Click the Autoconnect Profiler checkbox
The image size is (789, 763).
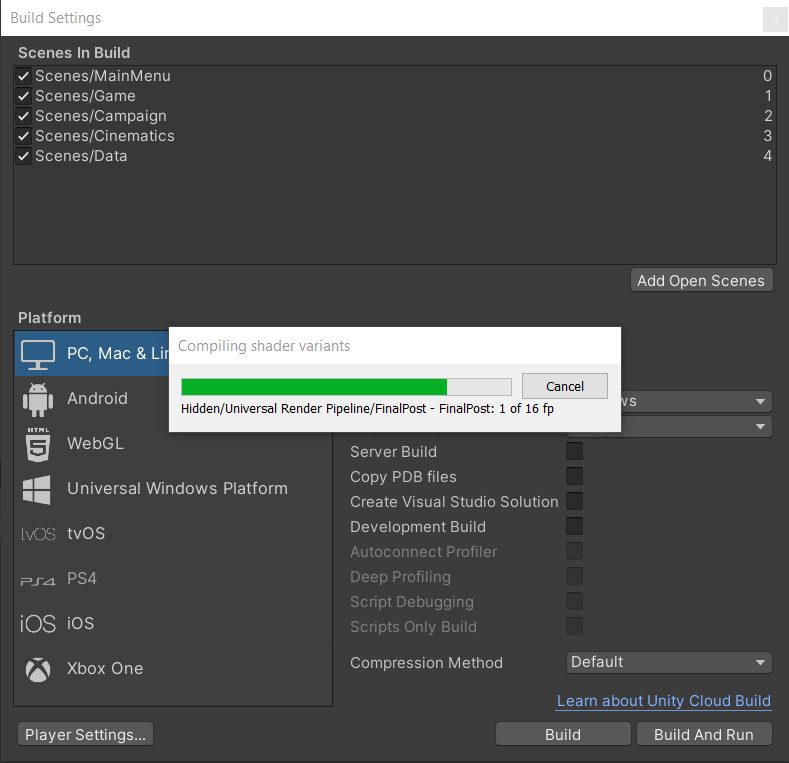click(x=574, y=551)
